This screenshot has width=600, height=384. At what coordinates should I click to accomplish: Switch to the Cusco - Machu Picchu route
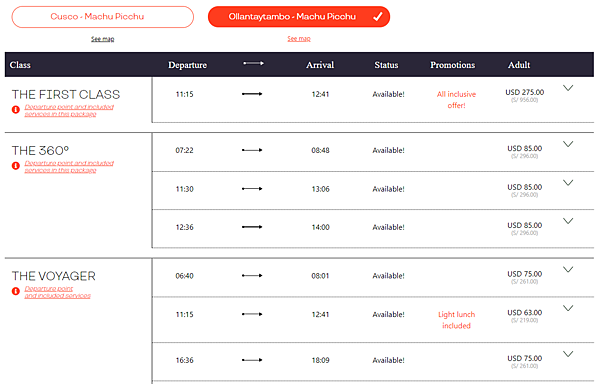pyautogui.click(x=103, y=17)
